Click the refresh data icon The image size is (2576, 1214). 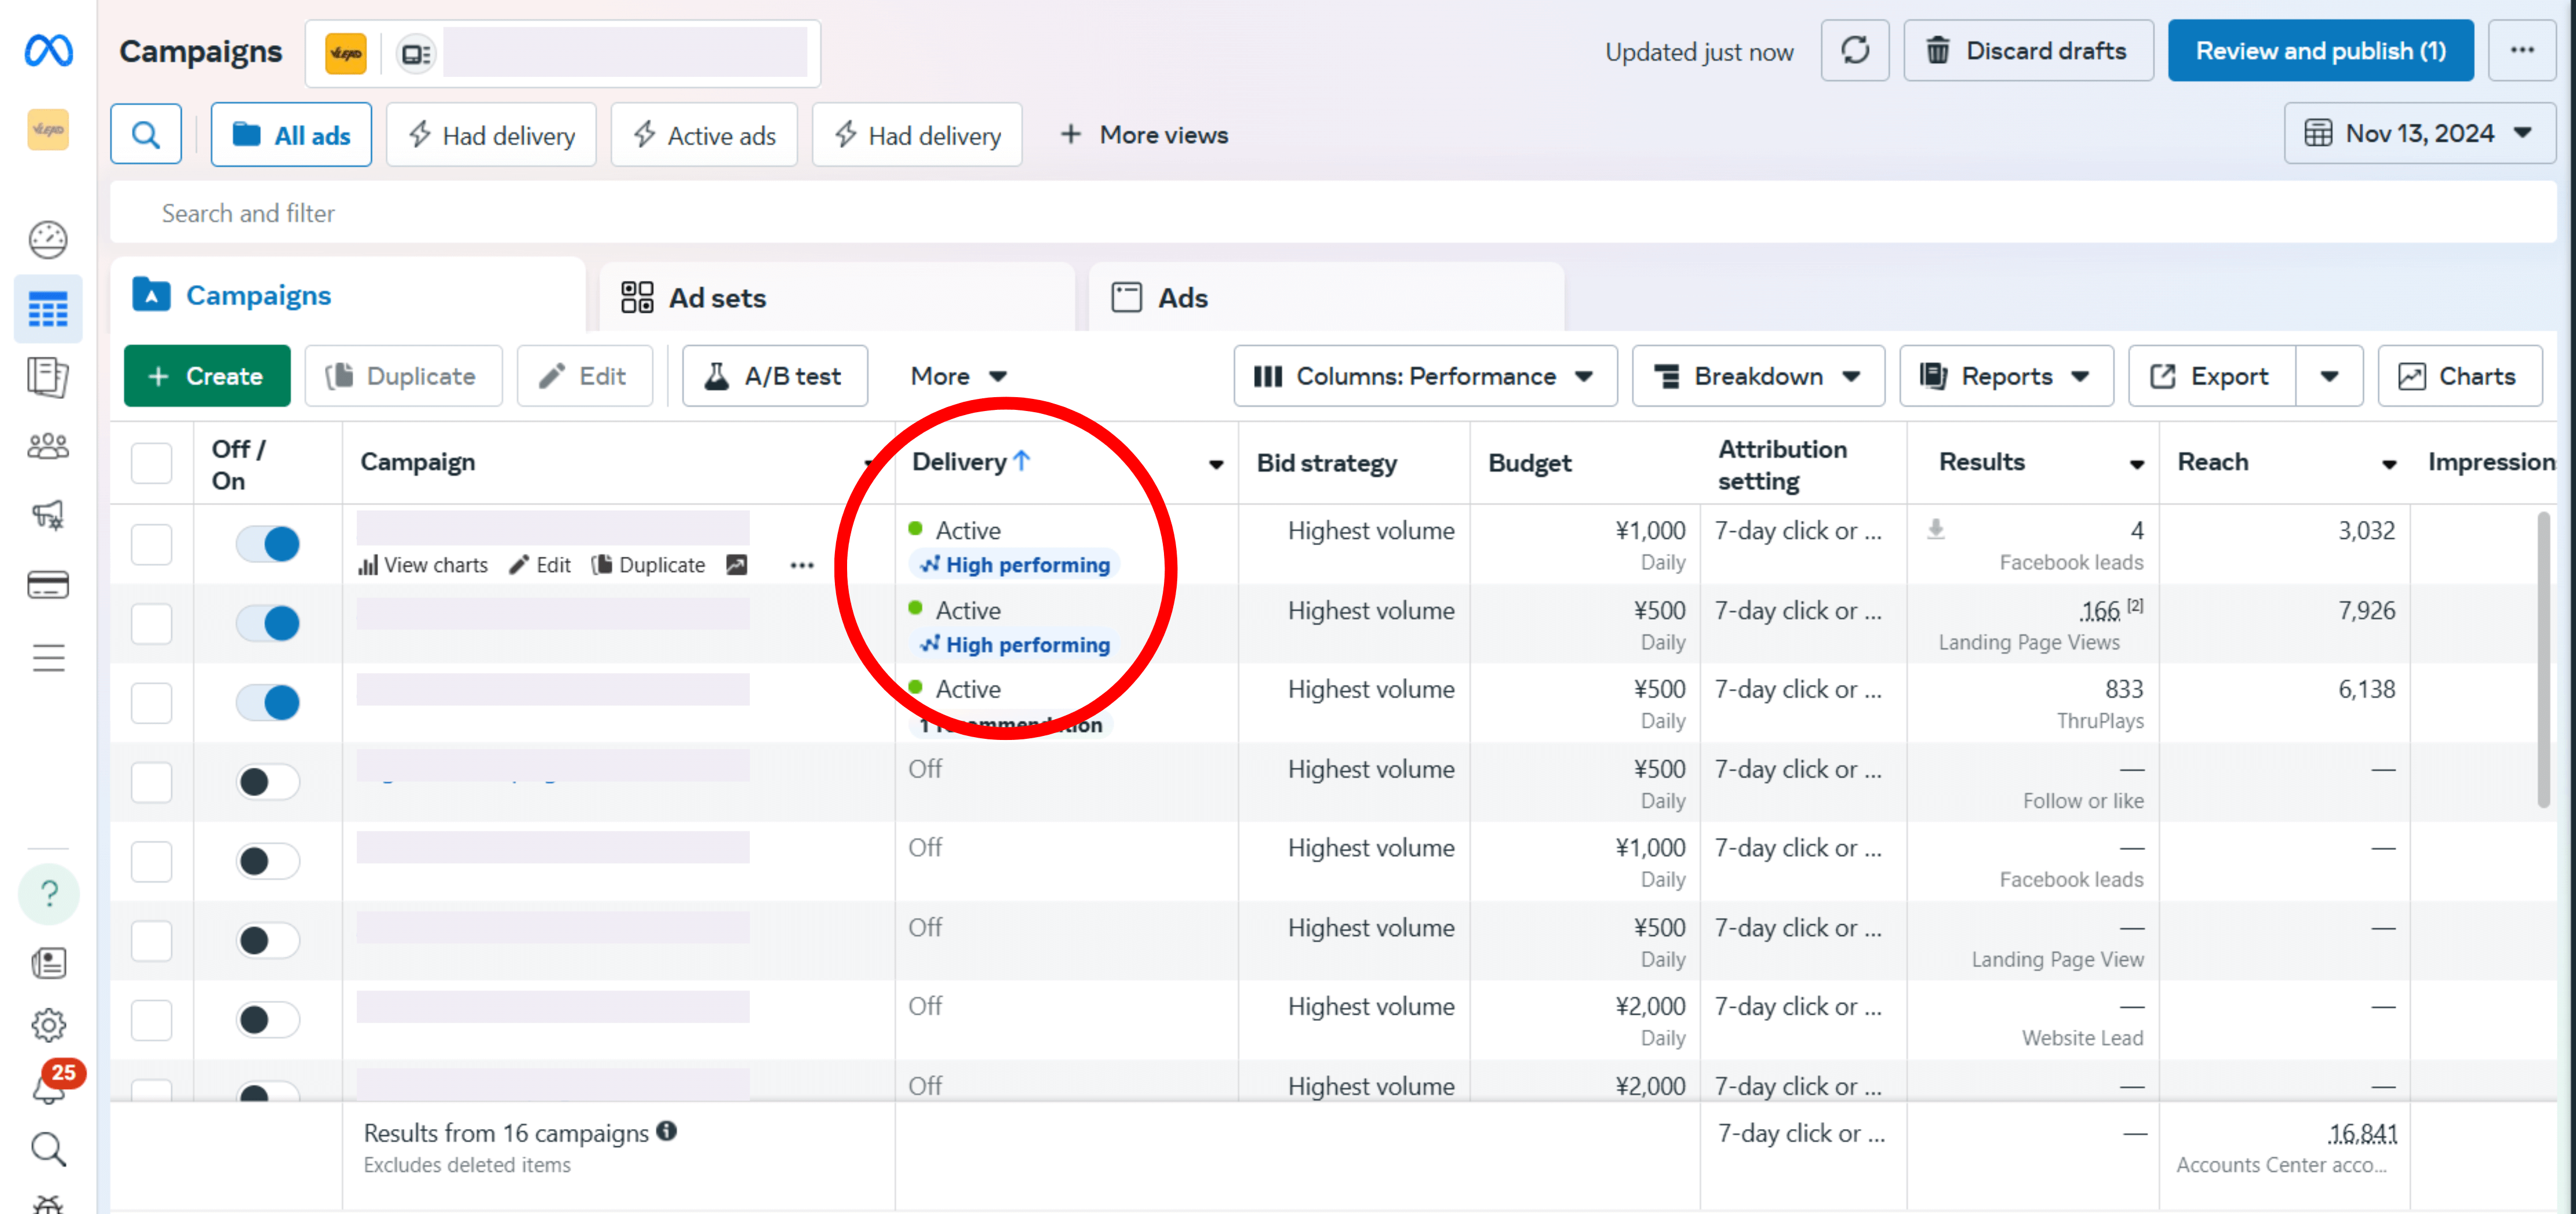(x=1854, y=50)
